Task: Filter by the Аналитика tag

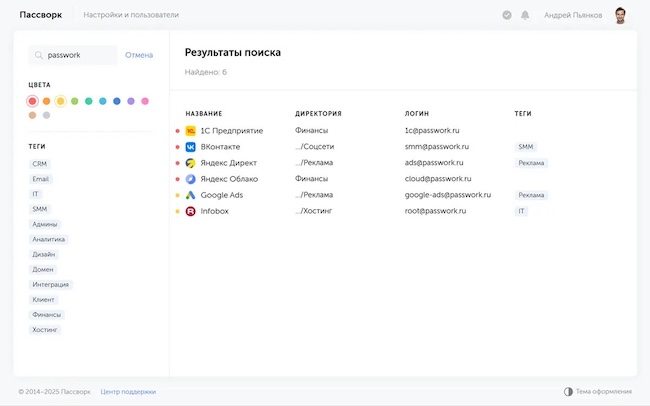Action: coord(49,239)
